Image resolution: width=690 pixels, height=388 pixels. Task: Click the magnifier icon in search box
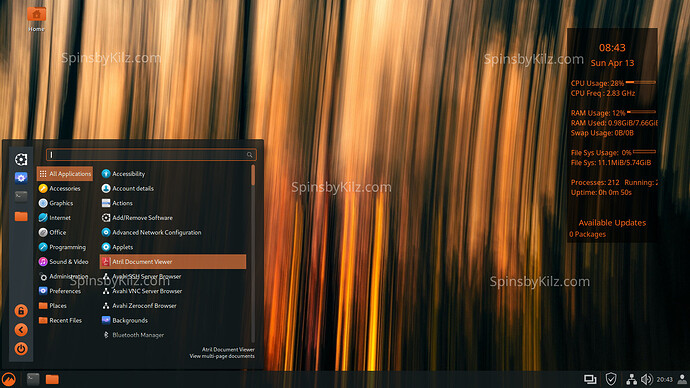click(x=250, y=154)
